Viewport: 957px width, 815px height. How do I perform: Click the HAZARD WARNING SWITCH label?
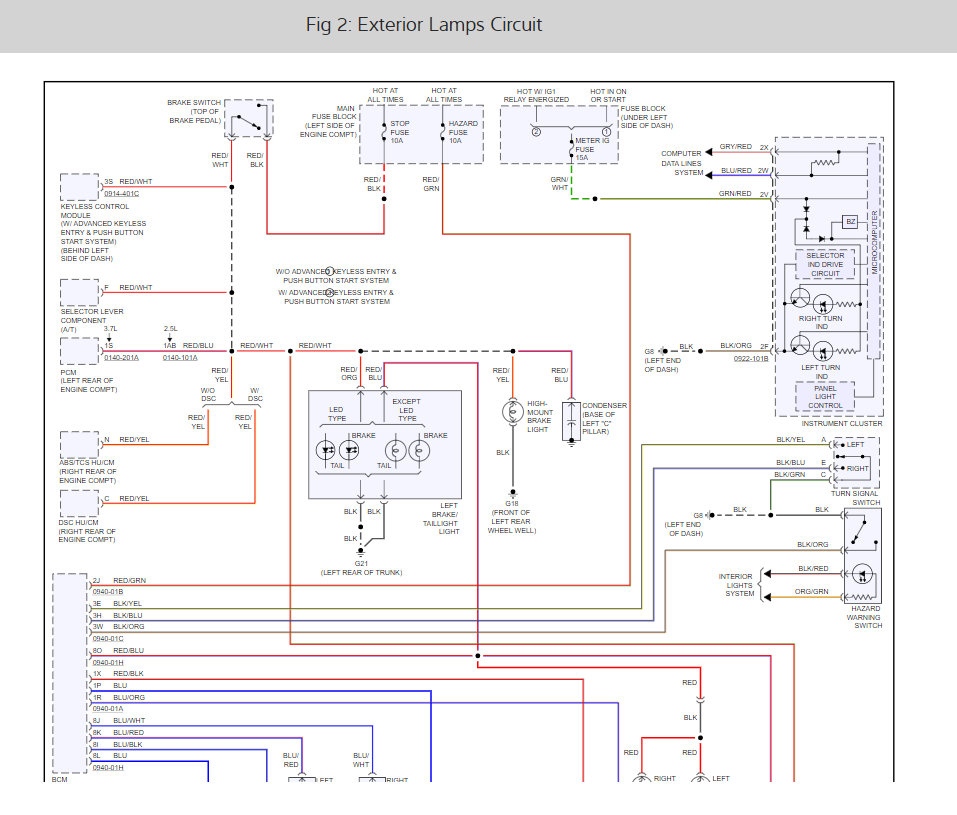pos(865,617)
